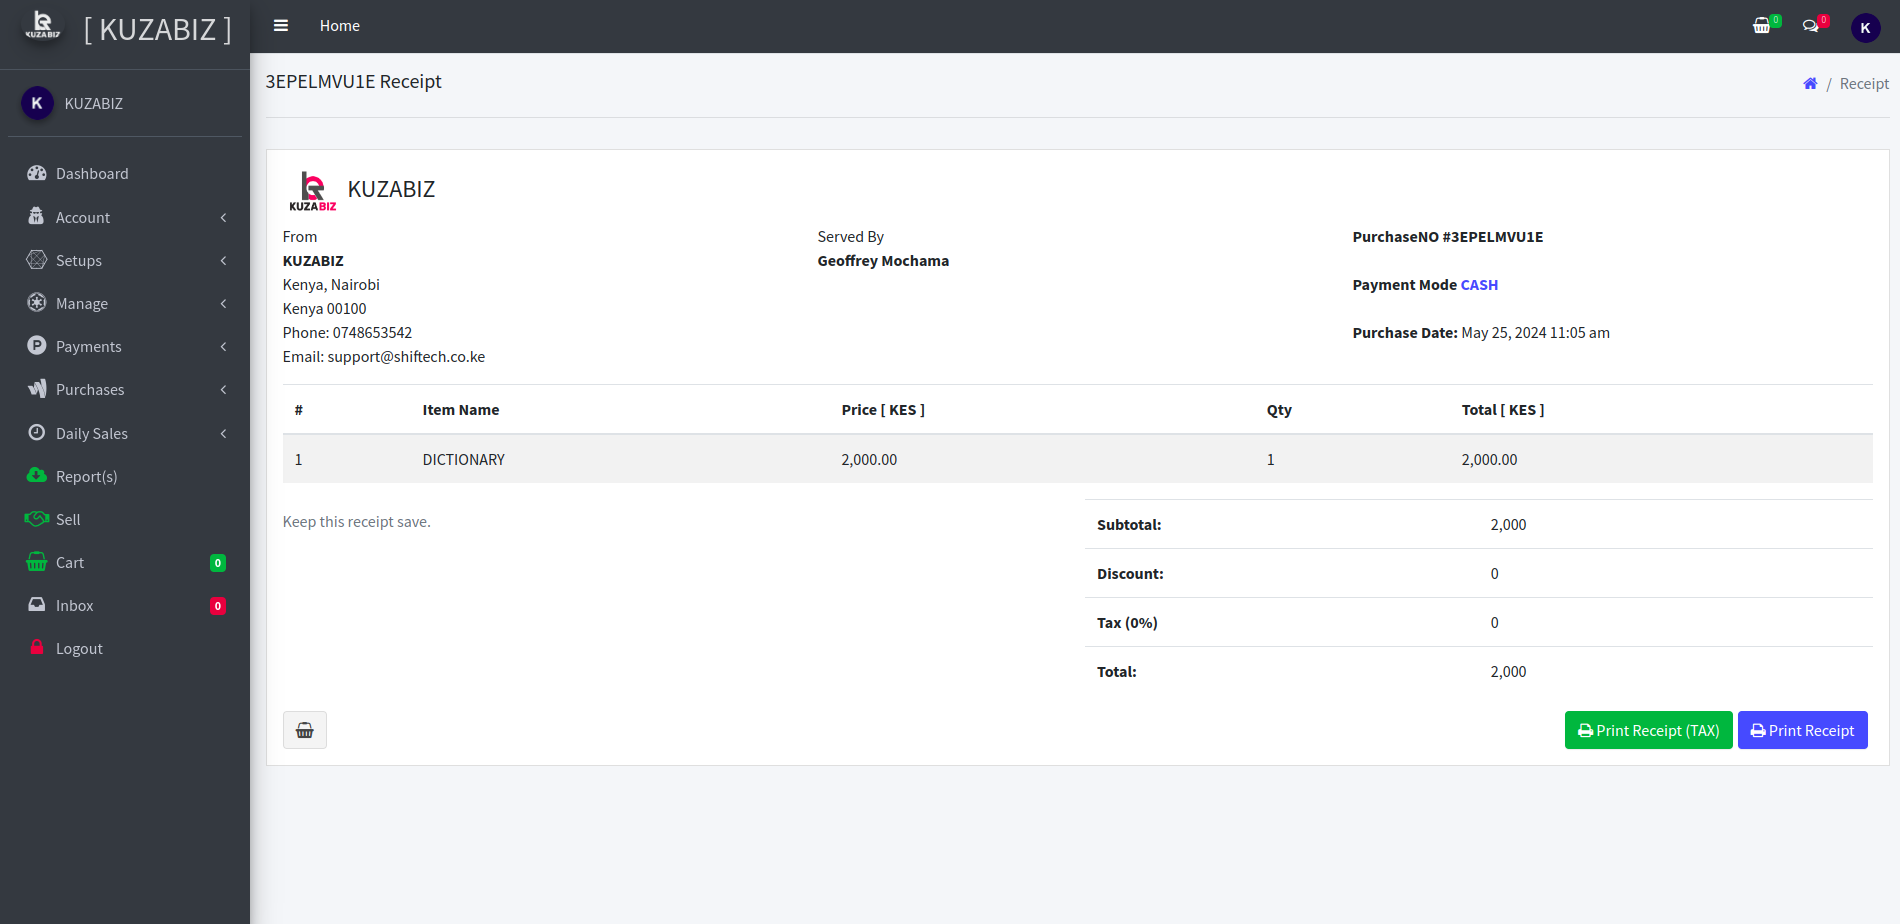Click the blue Print Receipt button
Screen dimensions: 1900x924
[x=1802, y=731]
